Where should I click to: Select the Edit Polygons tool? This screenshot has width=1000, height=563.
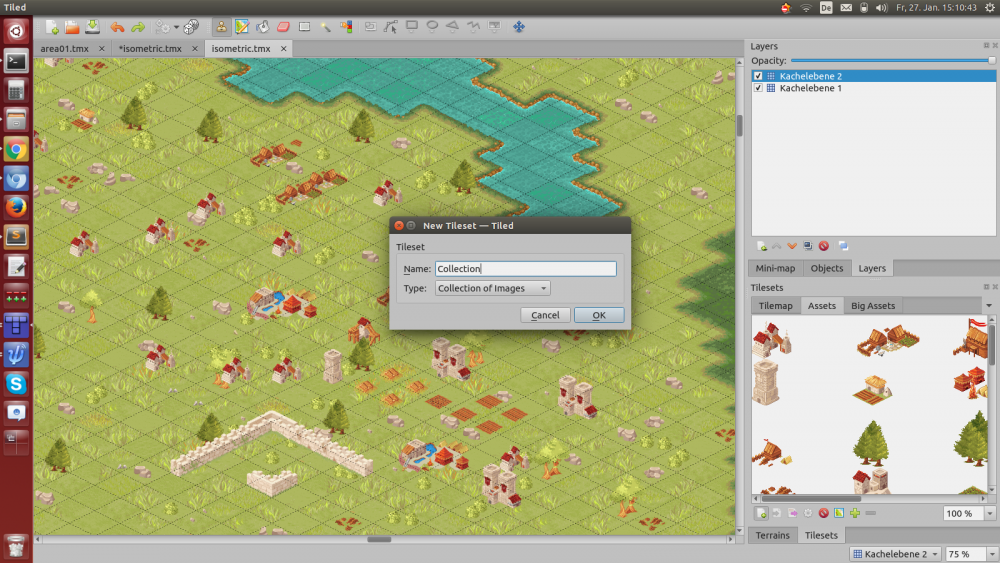pos(390,27)
